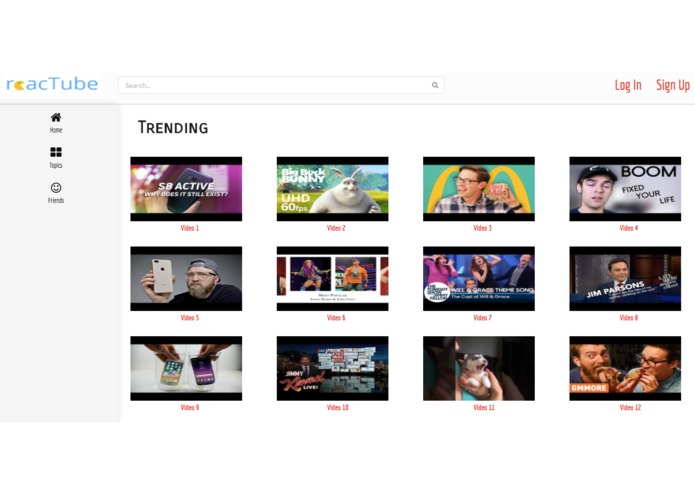Select the Home label in sidebar

(x=56, y=130)
